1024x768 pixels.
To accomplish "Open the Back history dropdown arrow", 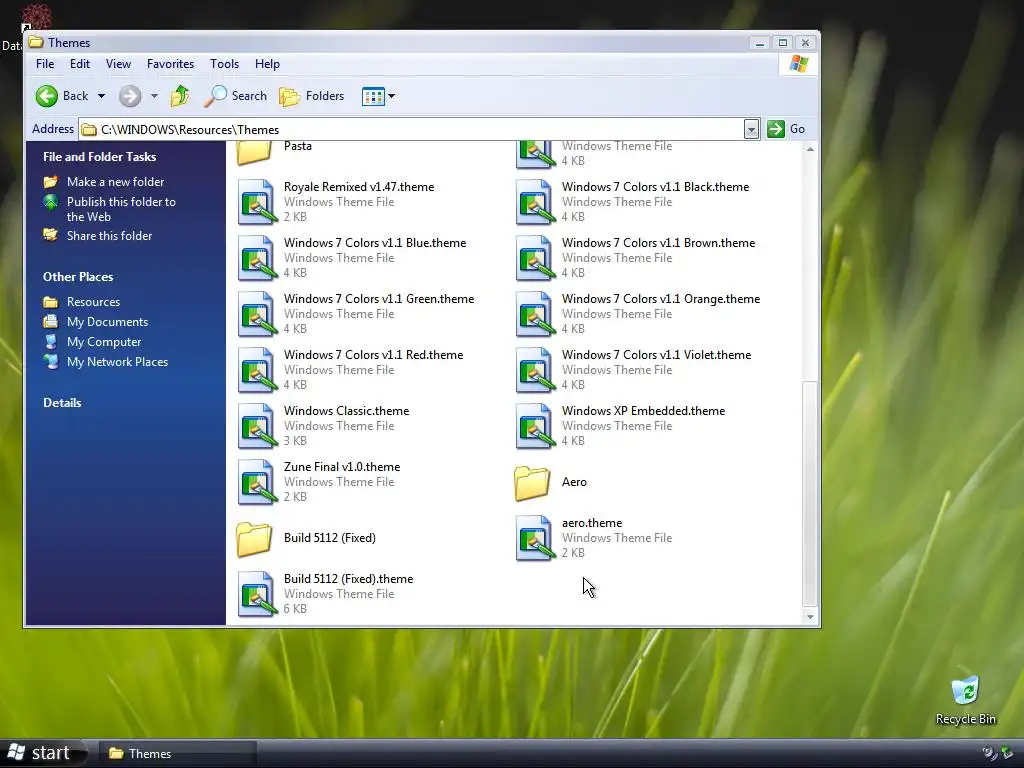I will (101, 96).
